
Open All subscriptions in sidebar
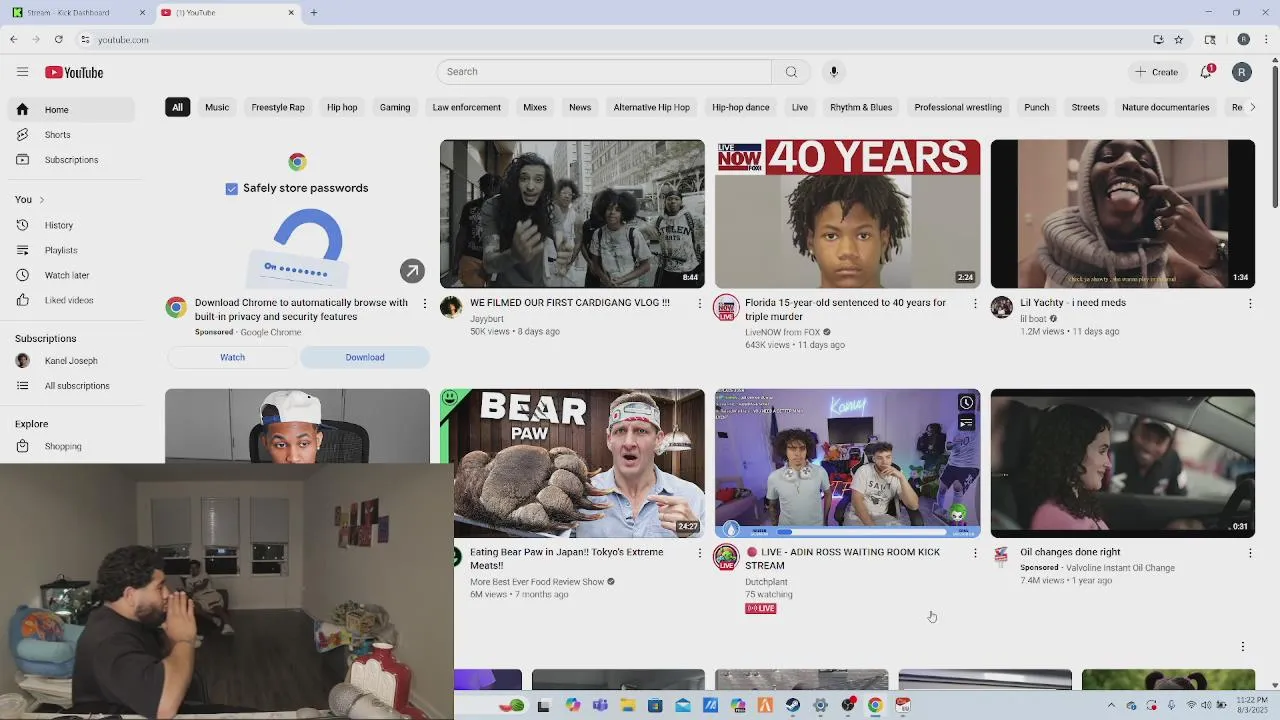pos(70,386)
